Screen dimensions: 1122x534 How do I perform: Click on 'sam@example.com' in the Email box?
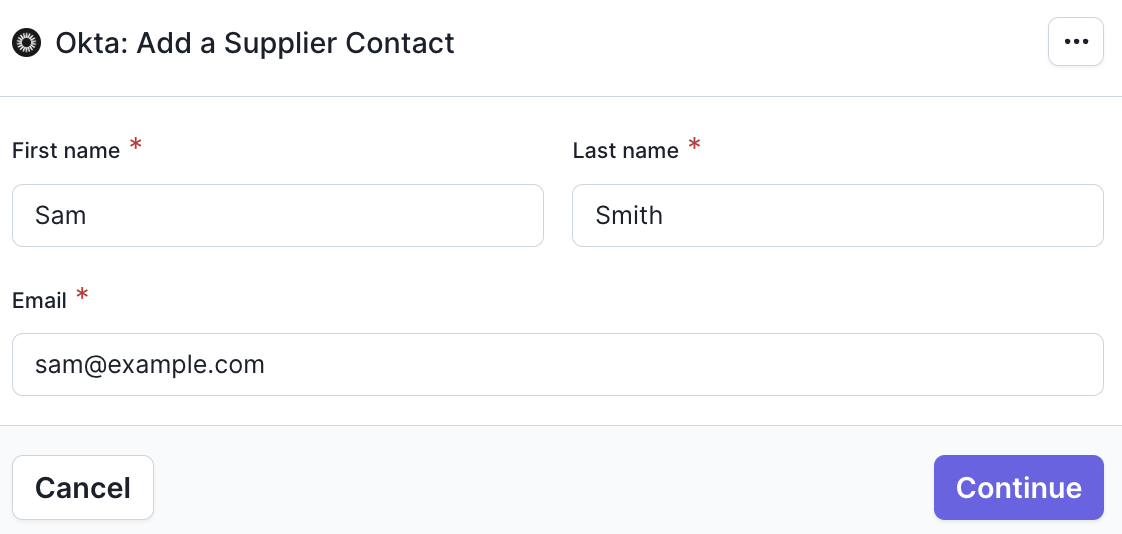(x=150, y=365)
